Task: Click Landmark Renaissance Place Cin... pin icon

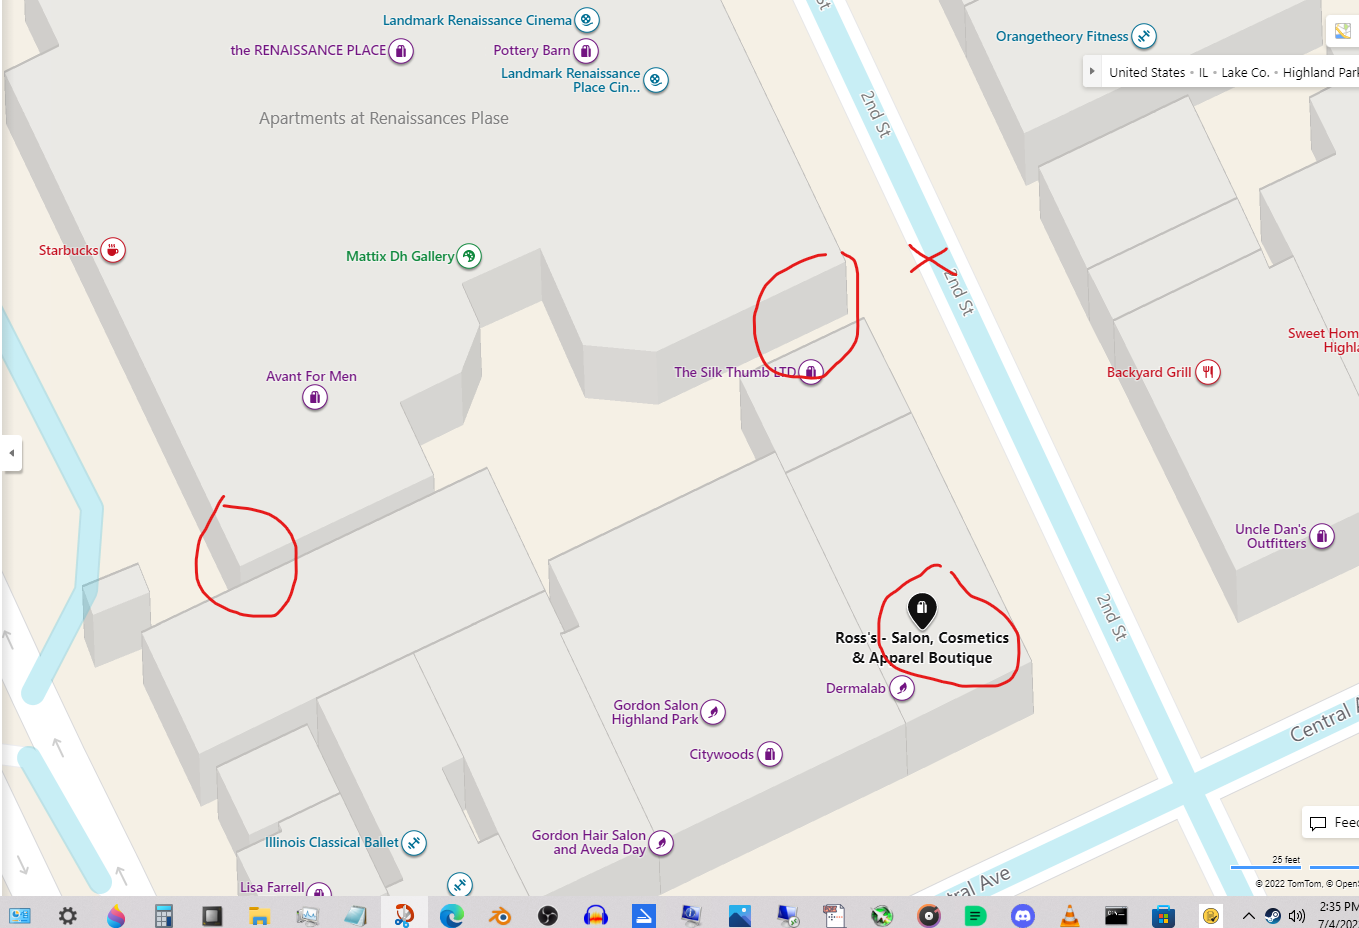Action: 656,80
